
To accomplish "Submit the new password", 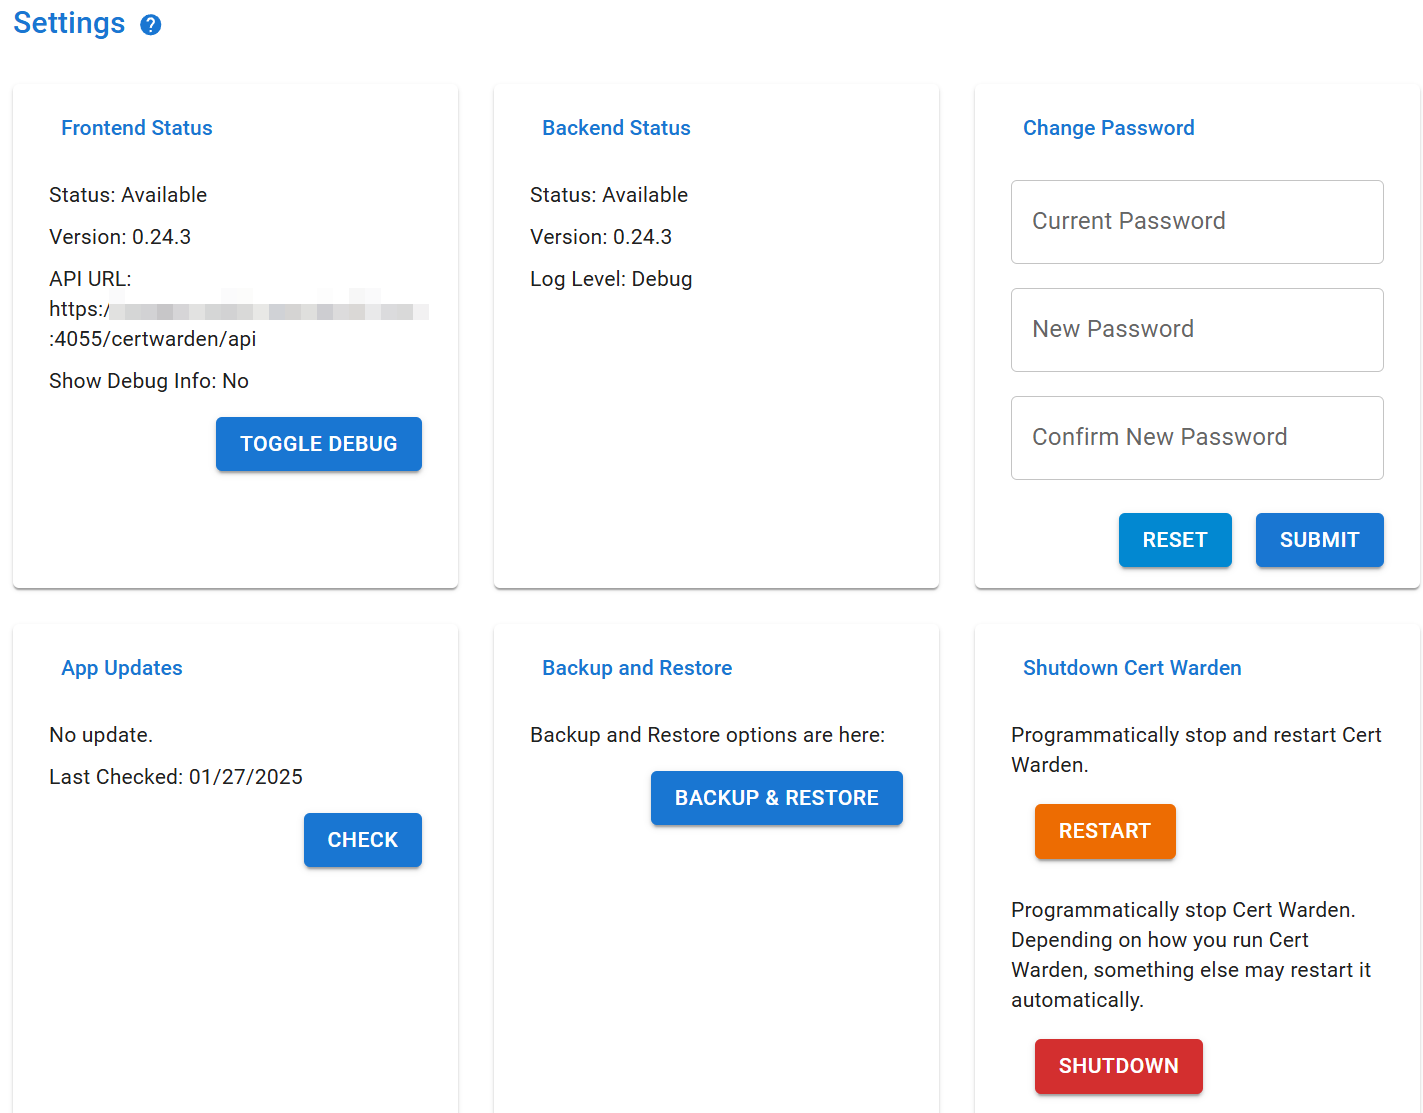I will [x=1319, y=540].
